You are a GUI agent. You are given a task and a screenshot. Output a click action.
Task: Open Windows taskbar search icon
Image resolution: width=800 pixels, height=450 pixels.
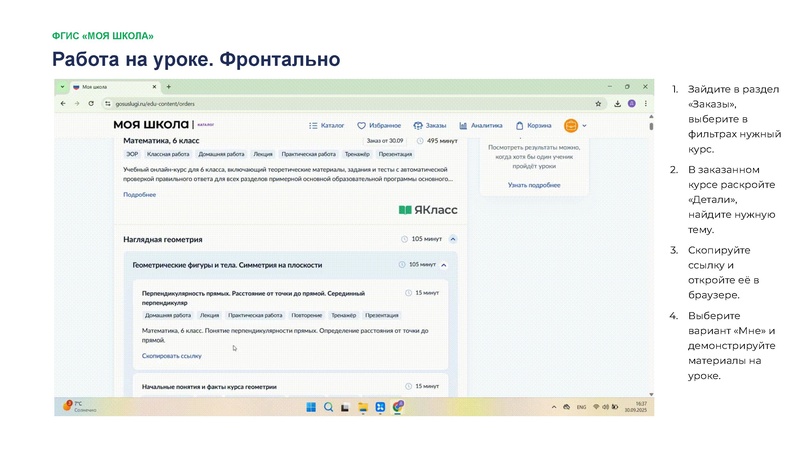(x=329, y=407)
